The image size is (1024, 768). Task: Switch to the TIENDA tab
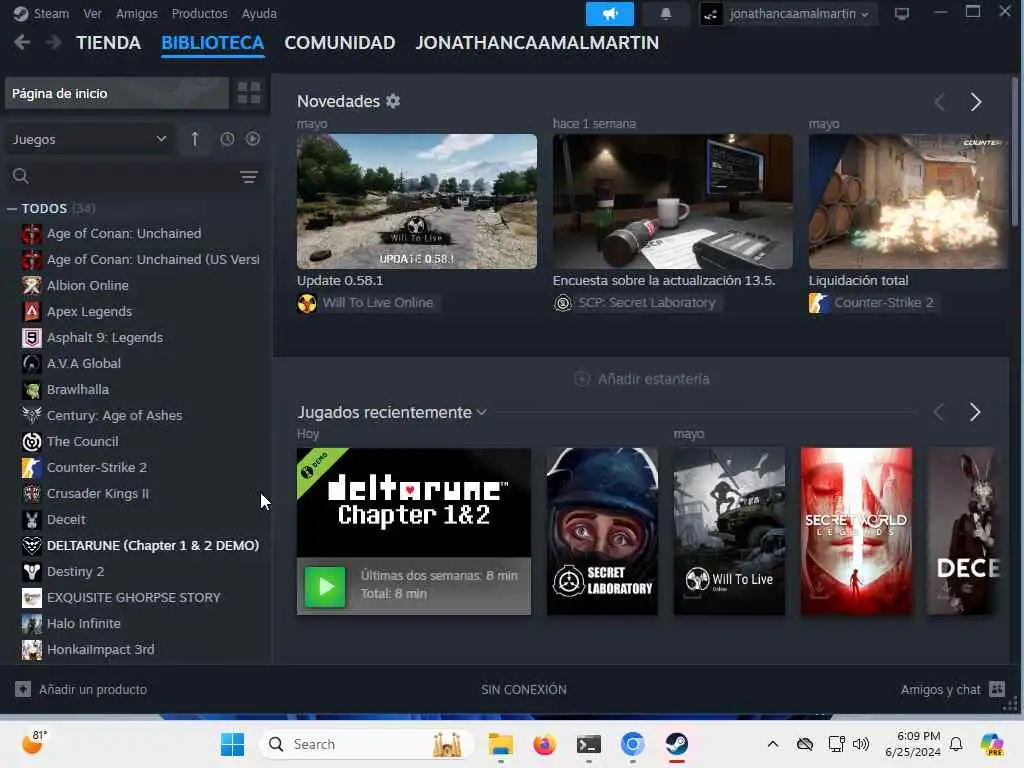(x=108, y=43)
